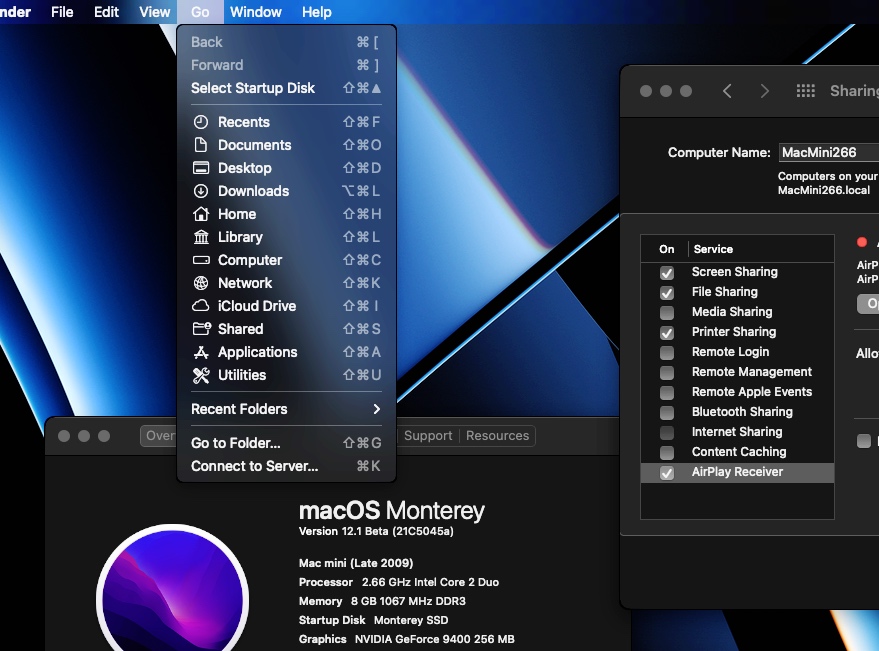879x651 pixels.
Task: Click the Computer Name input field
Action: pyautogui.click(x=829, y=153)
